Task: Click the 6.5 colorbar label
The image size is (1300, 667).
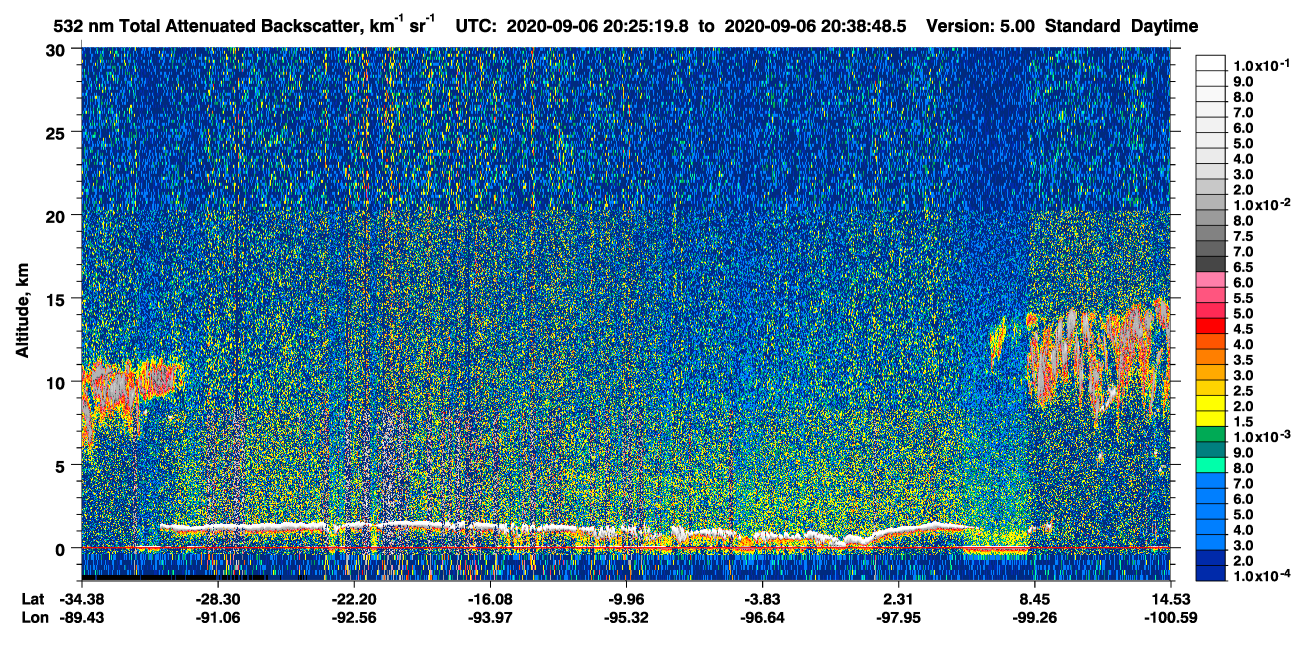Action: [x=1243, y=267]
